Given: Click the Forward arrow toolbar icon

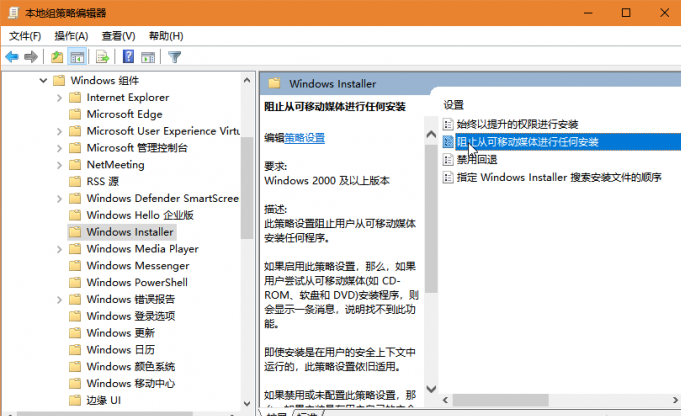Looking at the screenshot, I should tap(31, 57).
